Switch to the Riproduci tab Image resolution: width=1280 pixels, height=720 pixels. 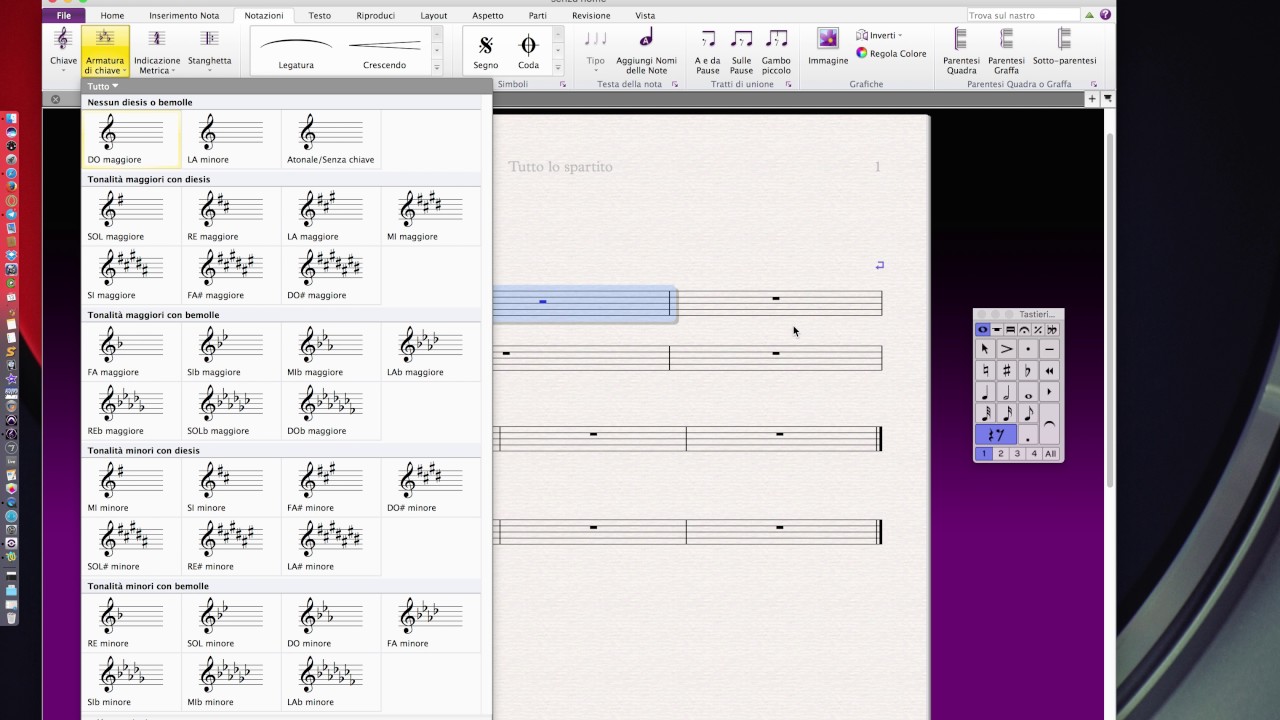pyautogui.click(x=376, y=16)
